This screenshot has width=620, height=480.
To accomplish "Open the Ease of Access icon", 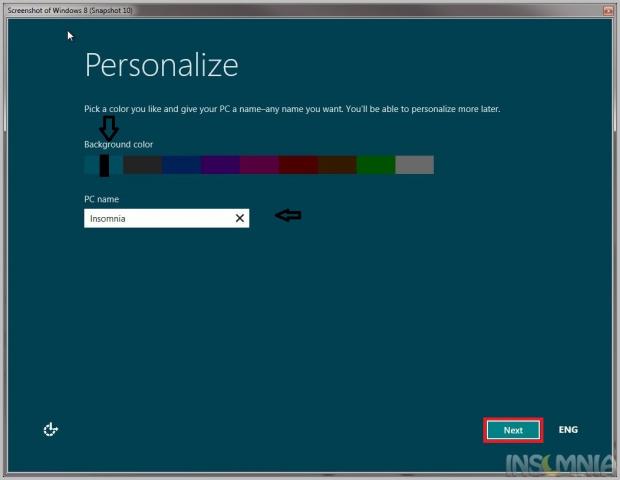I will (51, 429).
